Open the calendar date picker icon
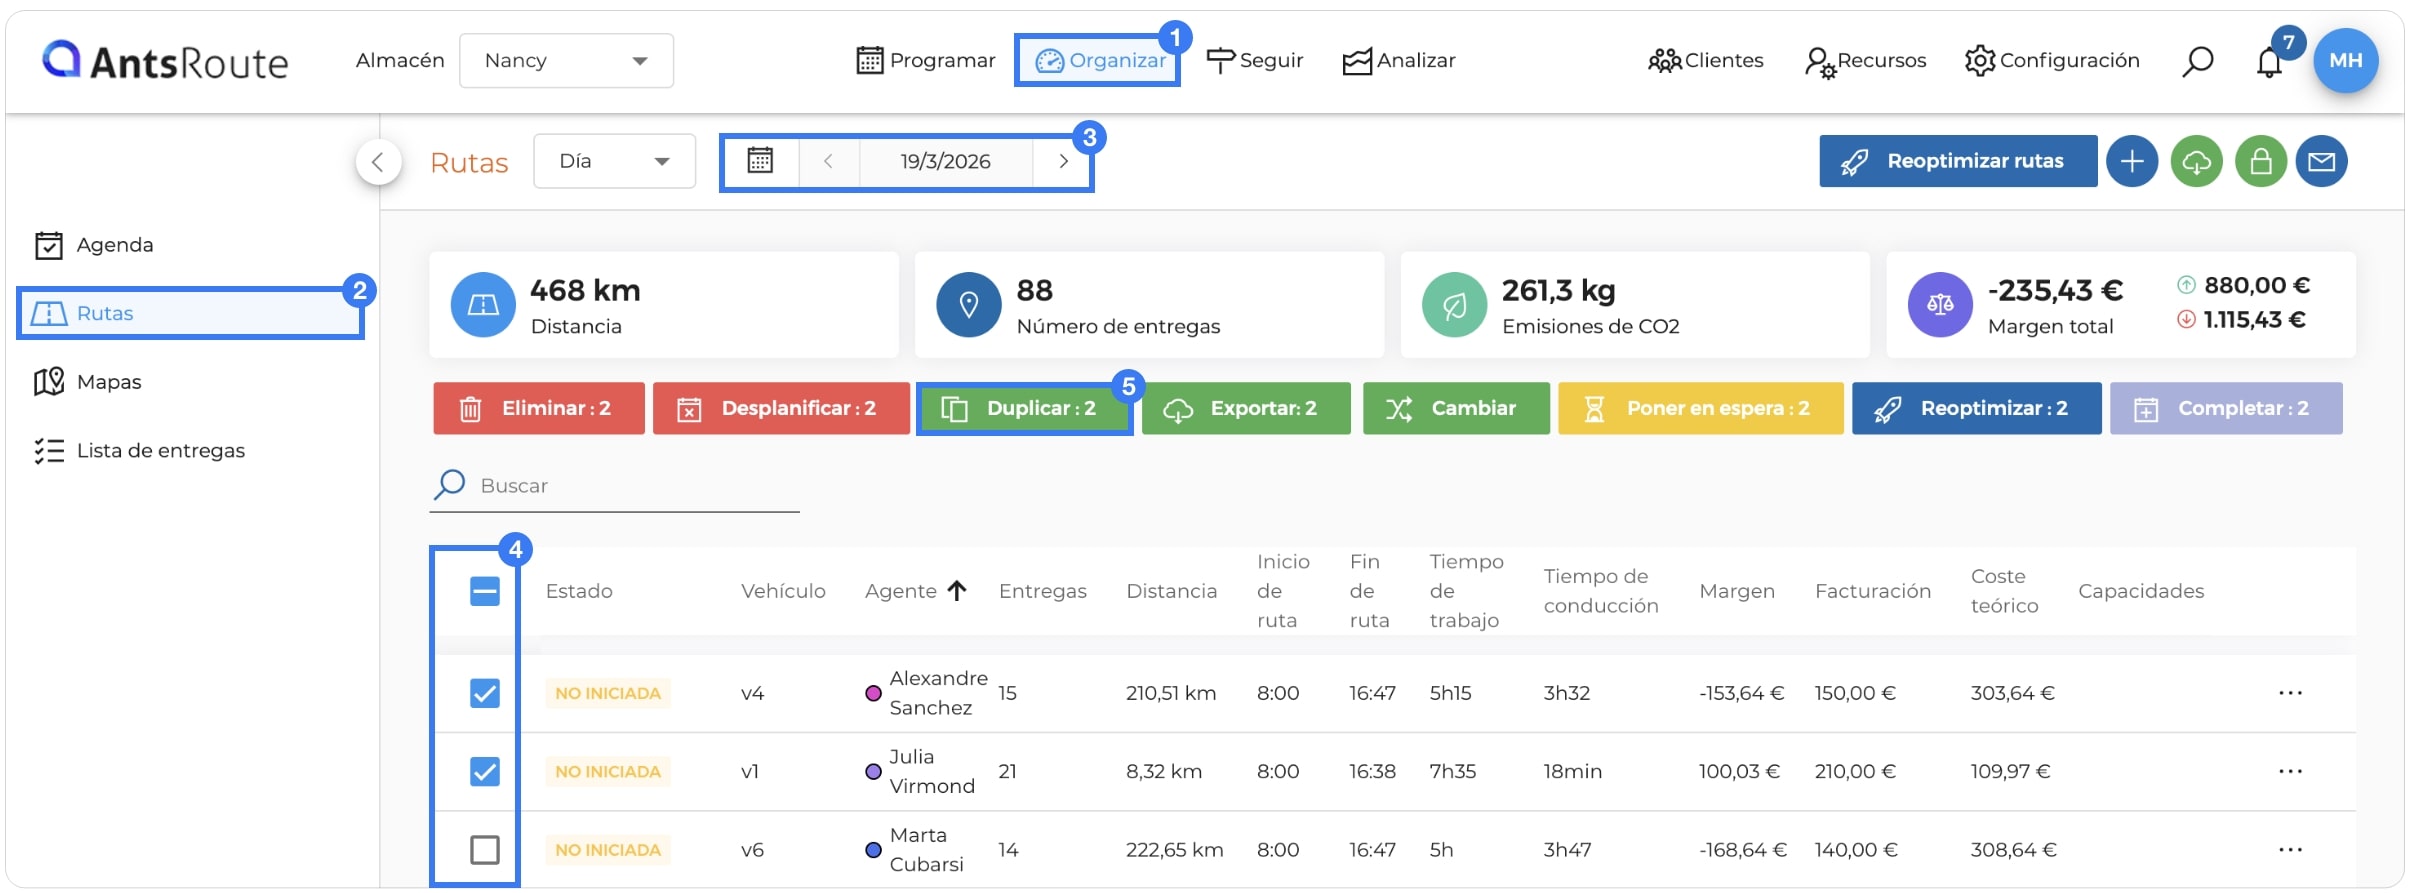 pyautogui.click(x=760, y=161)
